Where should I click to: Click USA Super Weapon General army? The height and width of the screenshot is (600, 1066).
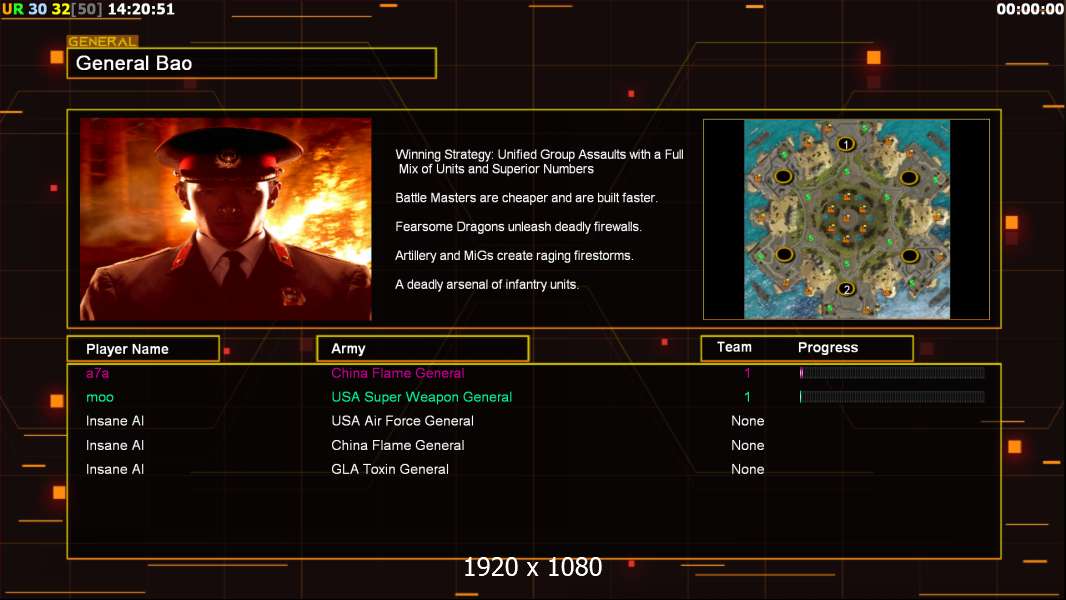pyautogui.click(x=422, y=397)
